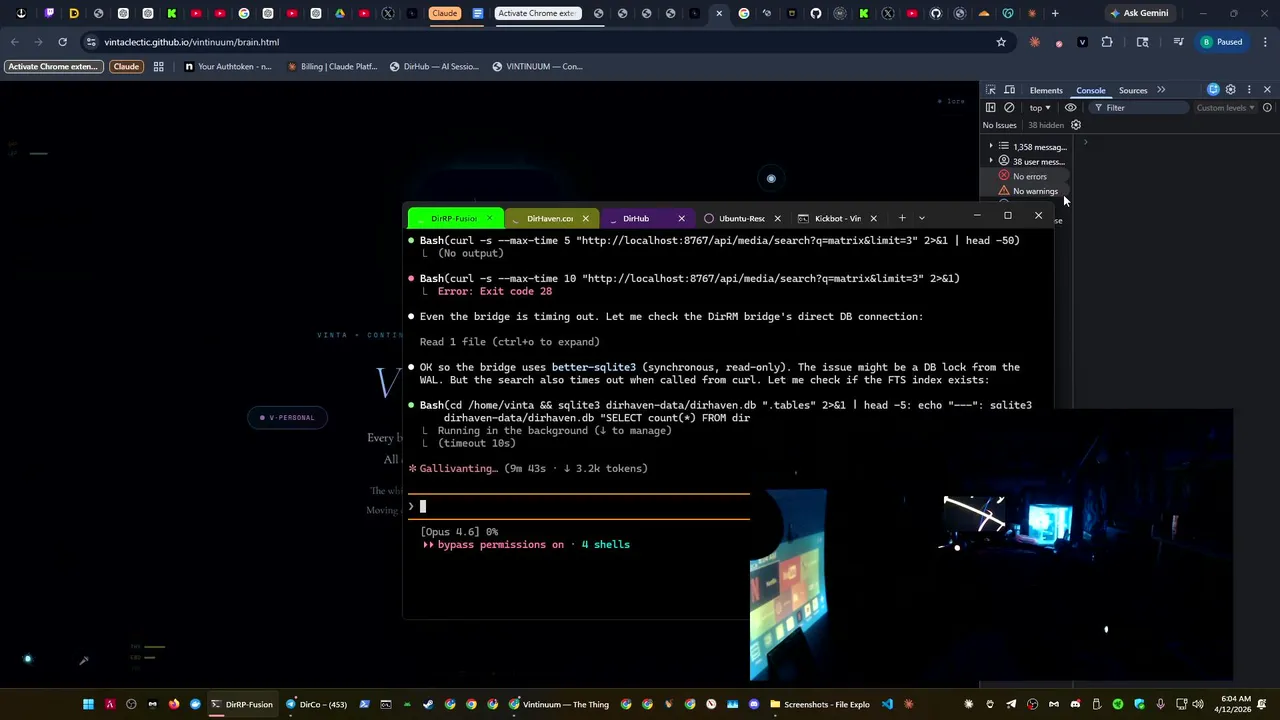Toggle the live expression eye icon
Image resolution: width=1280 pixels, height=720 pixels.
pyautogui.click(x=1071, y=108)
